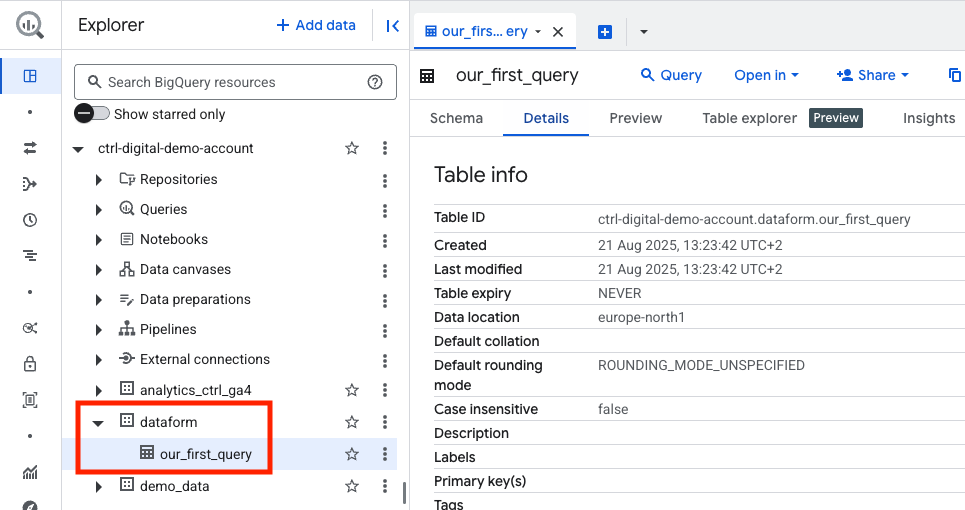Switch to the Preview tab

[636, 118]
